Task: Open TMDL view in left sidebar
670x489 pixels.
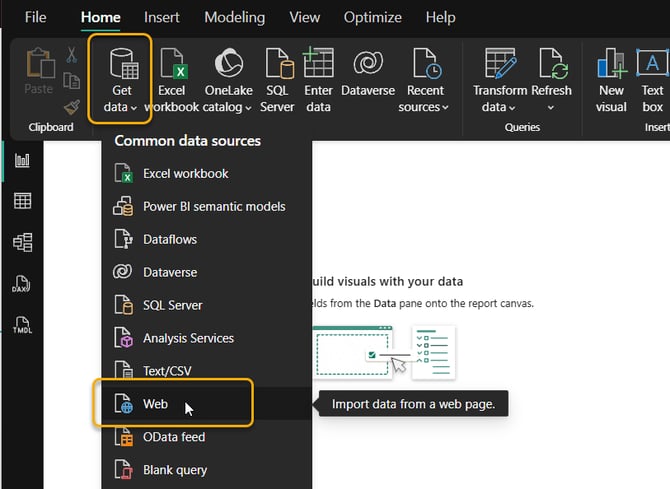Action: pos(22,325)
